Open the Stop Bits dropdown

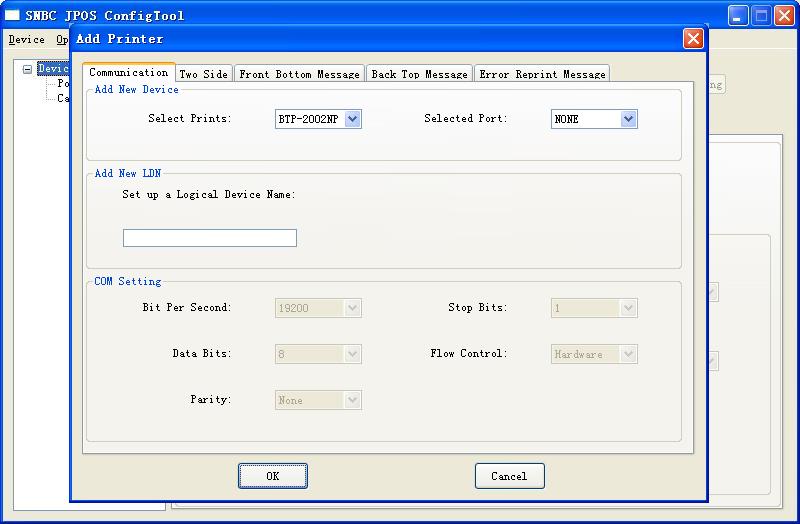click(594, 308)
